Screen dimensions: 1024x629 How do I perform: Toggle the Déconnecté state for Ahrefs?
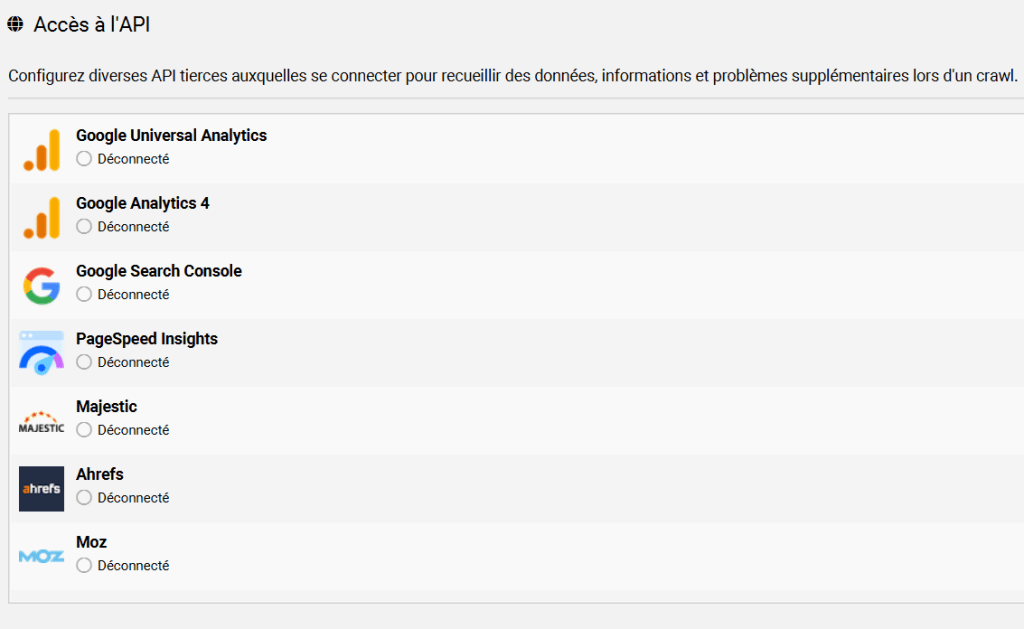click(x=84, y=497)
